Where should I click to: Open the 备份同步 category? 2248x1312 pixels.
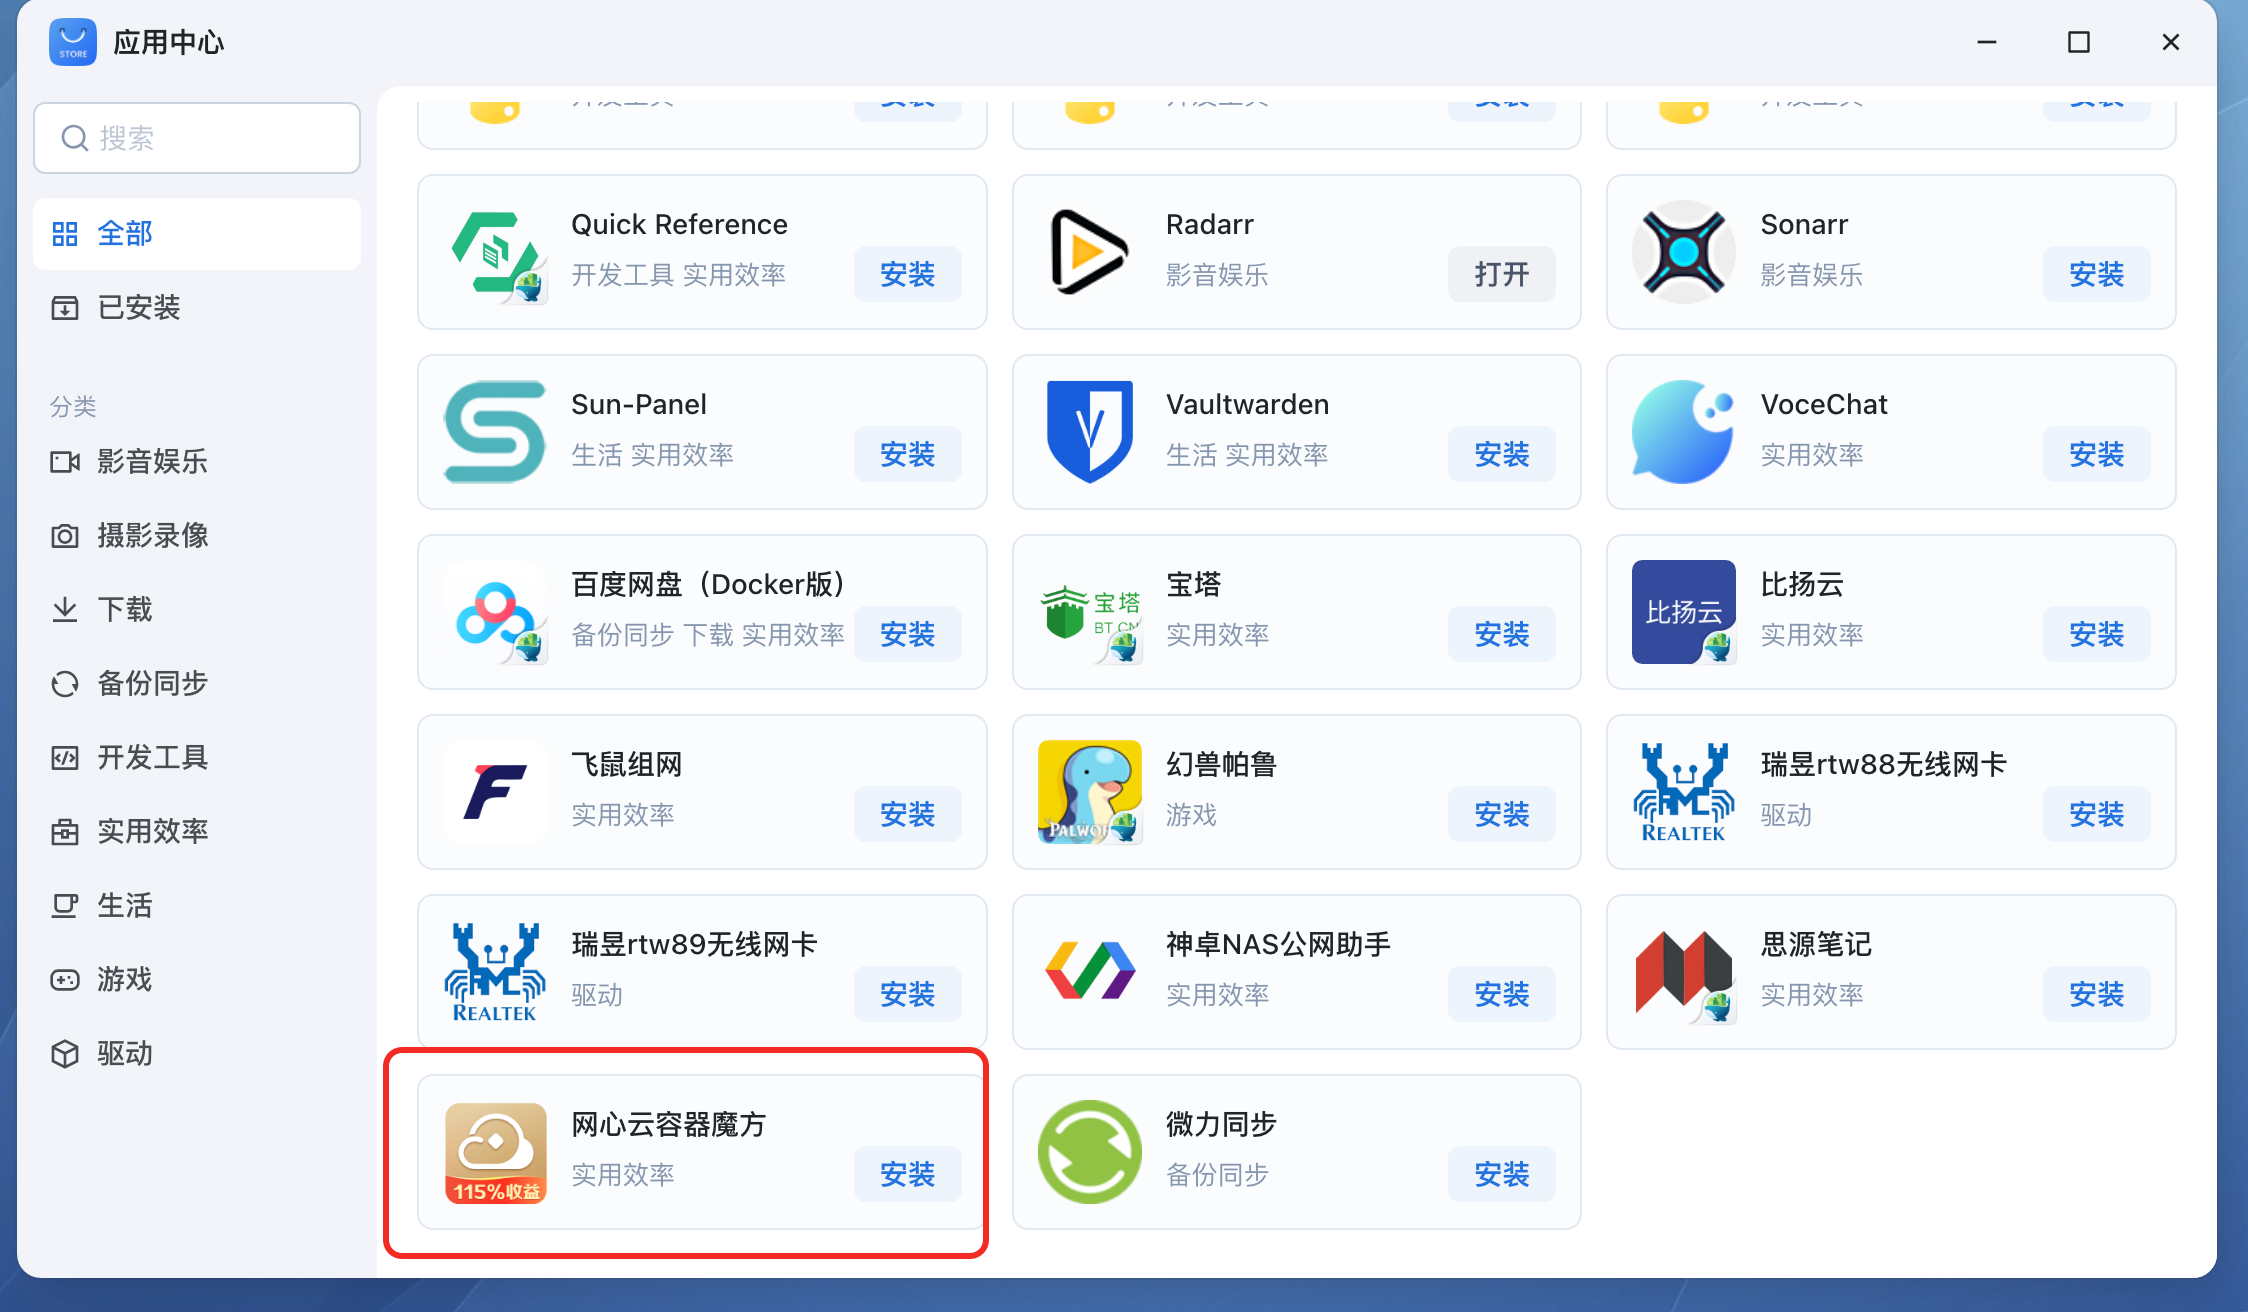(197, 684)
